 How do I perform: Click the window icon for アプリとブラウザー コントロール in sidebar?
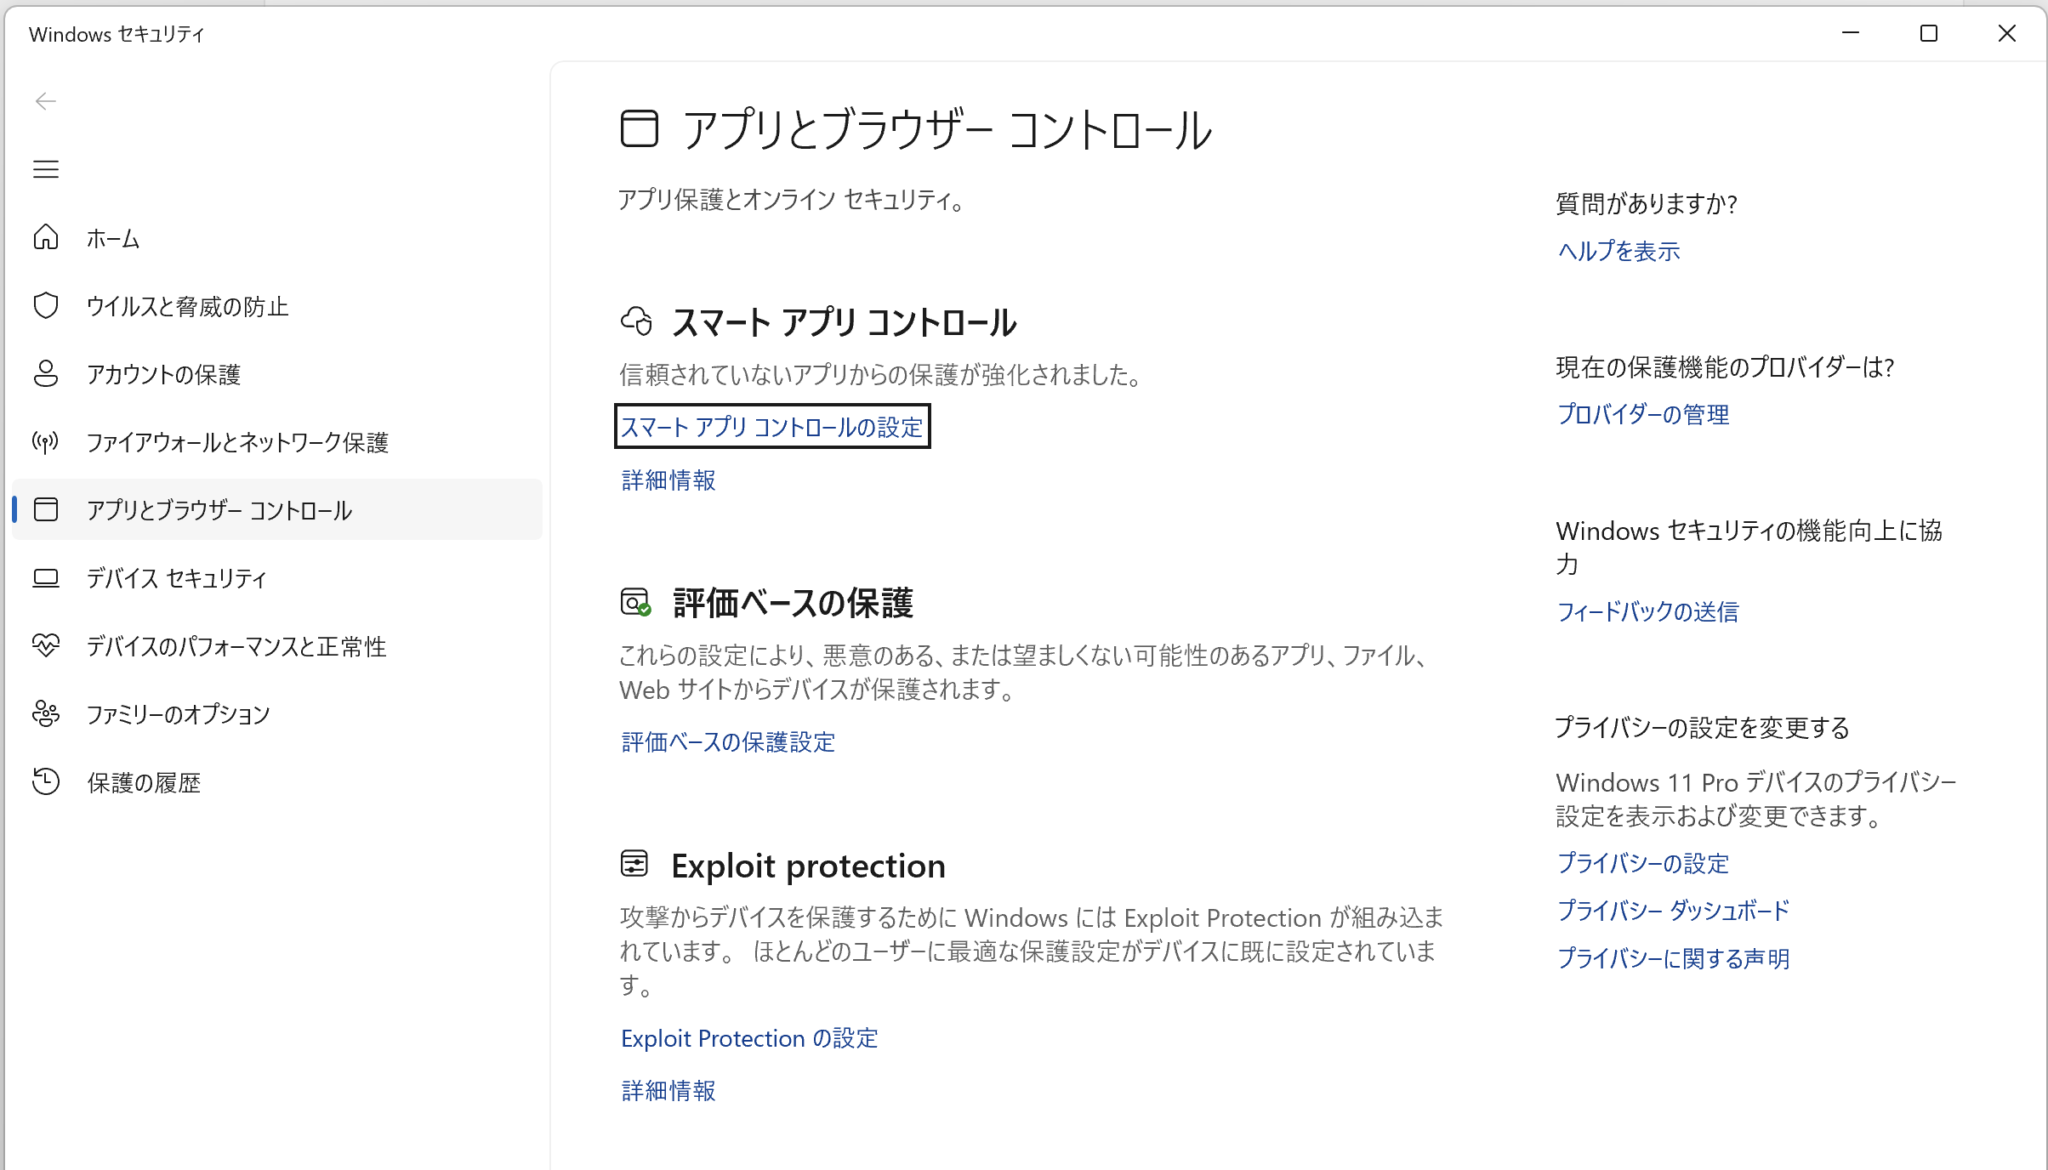point(46,509)
